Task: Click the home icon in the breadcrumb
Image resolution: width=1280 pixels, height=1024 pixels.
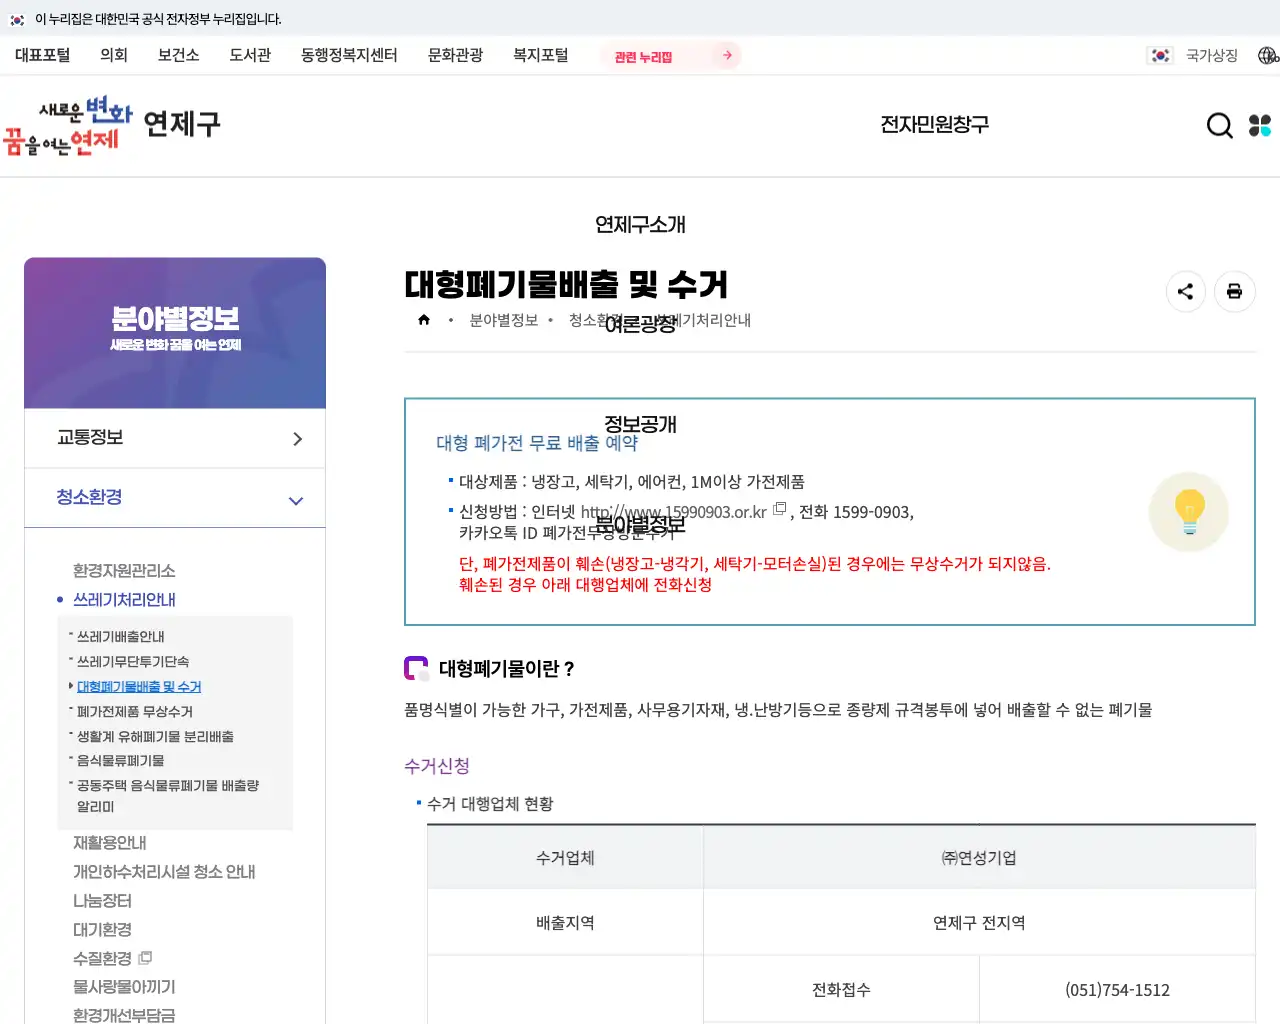Action: 423,318
